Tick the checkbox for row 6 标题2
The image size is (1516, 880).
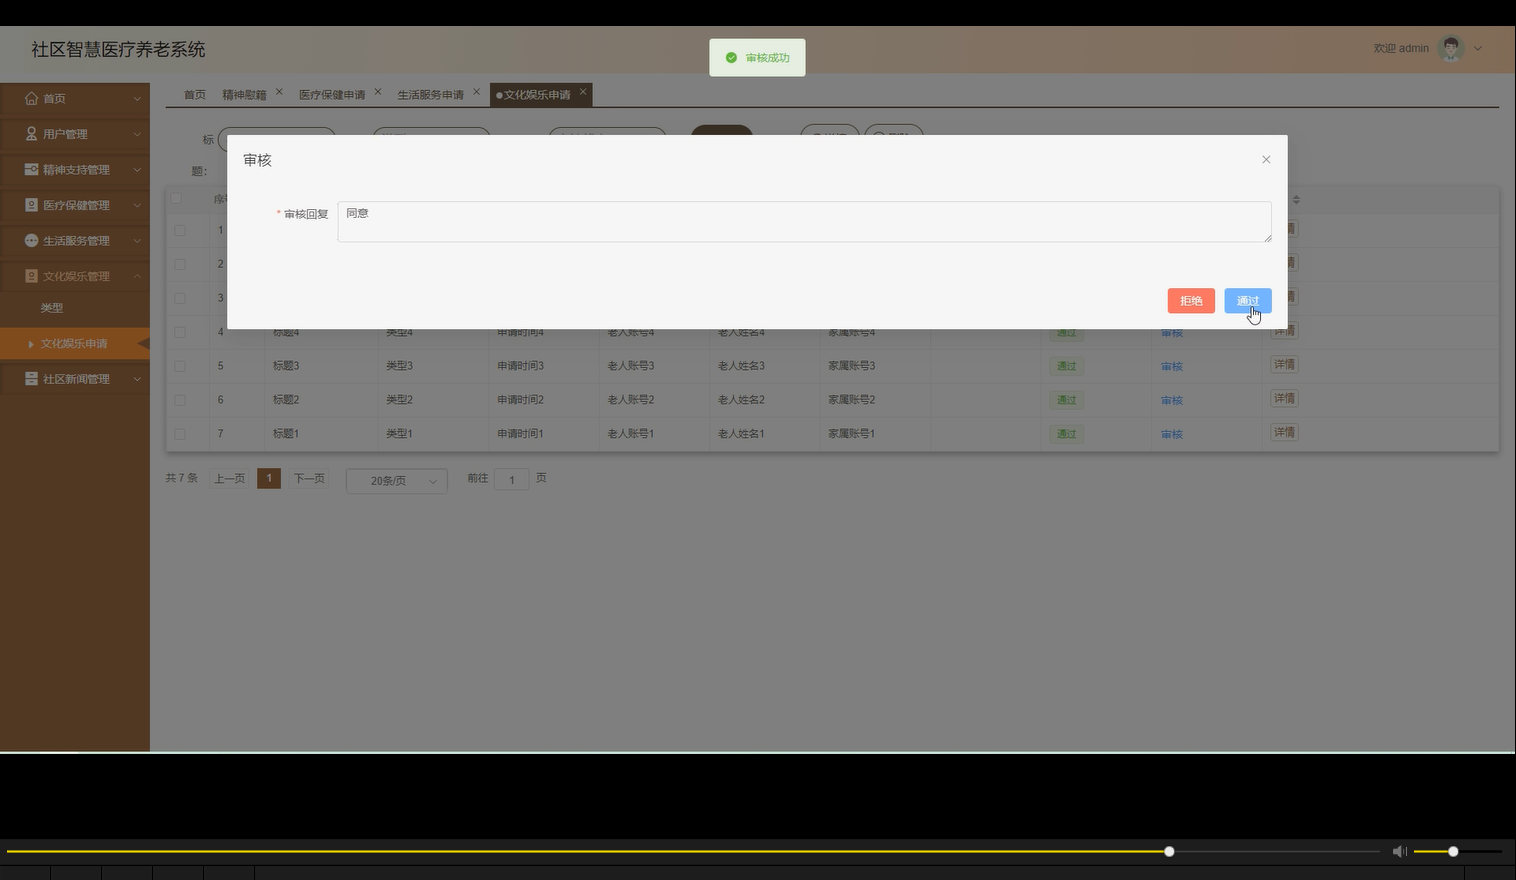pyautogui.click(x=180, y=400)
